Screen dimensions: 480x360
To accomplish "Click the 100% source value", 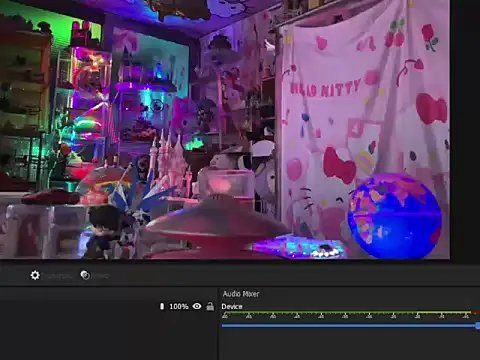I will [x=179, y=306].
